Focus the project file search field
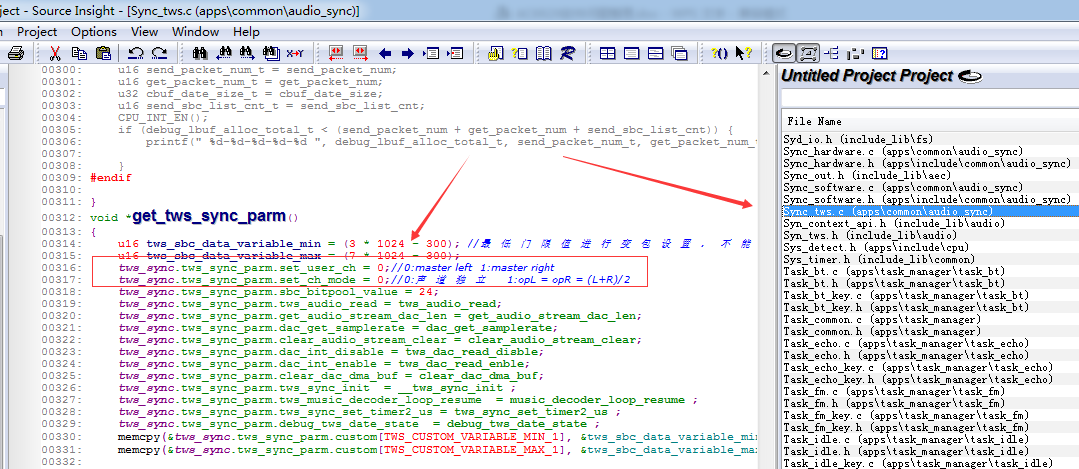Viewport: 1079px width, 469px height. click(x=930, y=99)
